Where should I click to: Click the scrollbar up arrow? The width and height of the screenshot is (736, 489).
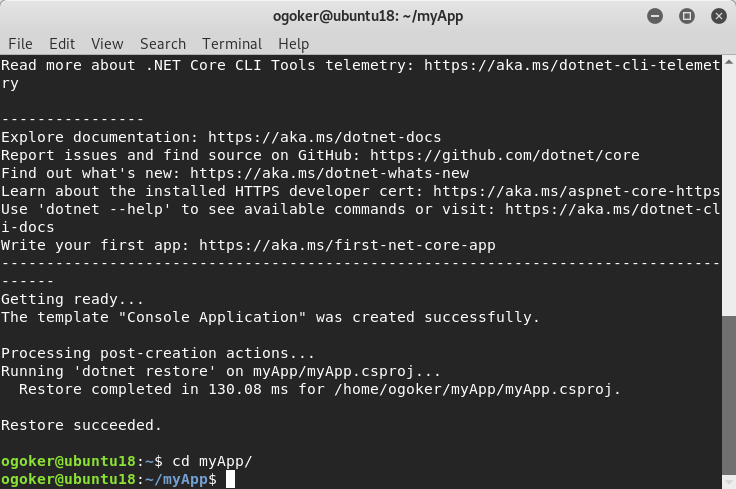pyautogui.click(x=728, y=61)
